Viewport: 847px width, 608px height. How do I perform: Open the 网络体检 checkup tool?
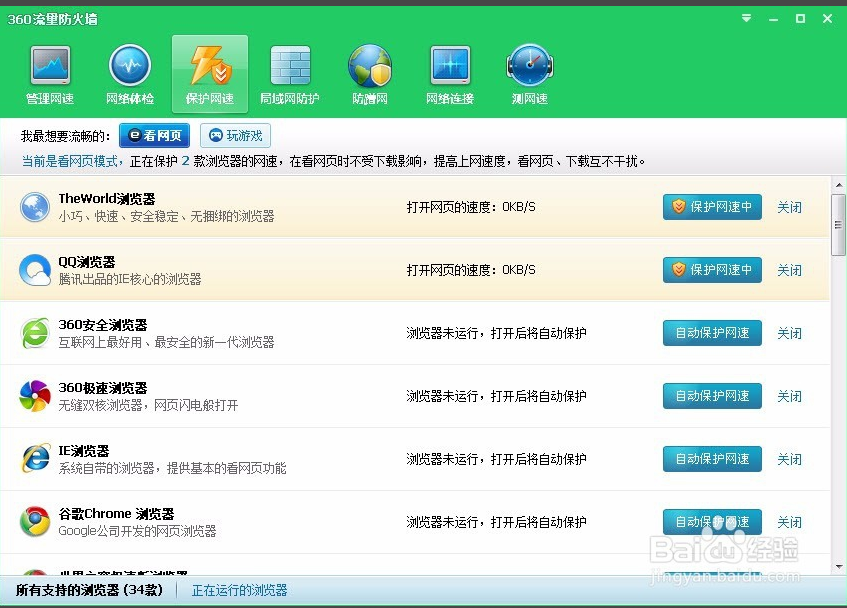click(130, 75)
